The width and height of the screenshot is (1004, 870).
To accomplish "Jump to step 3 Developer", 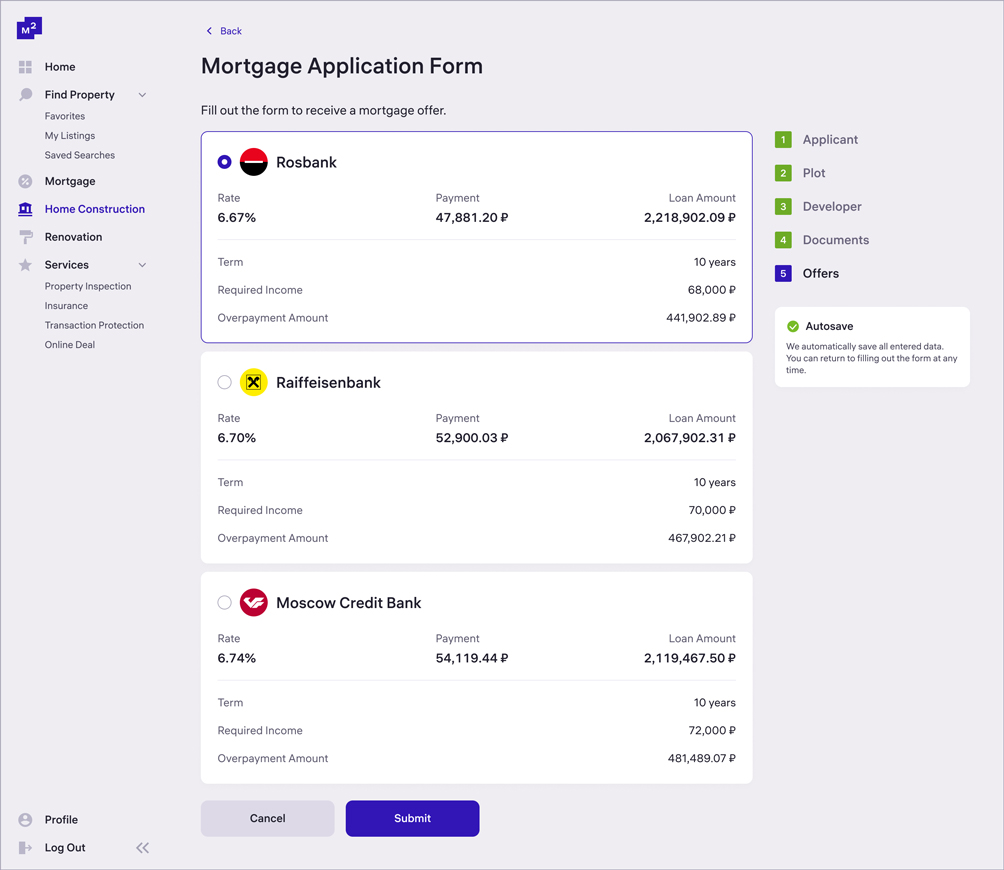I will tap(831, 206).
